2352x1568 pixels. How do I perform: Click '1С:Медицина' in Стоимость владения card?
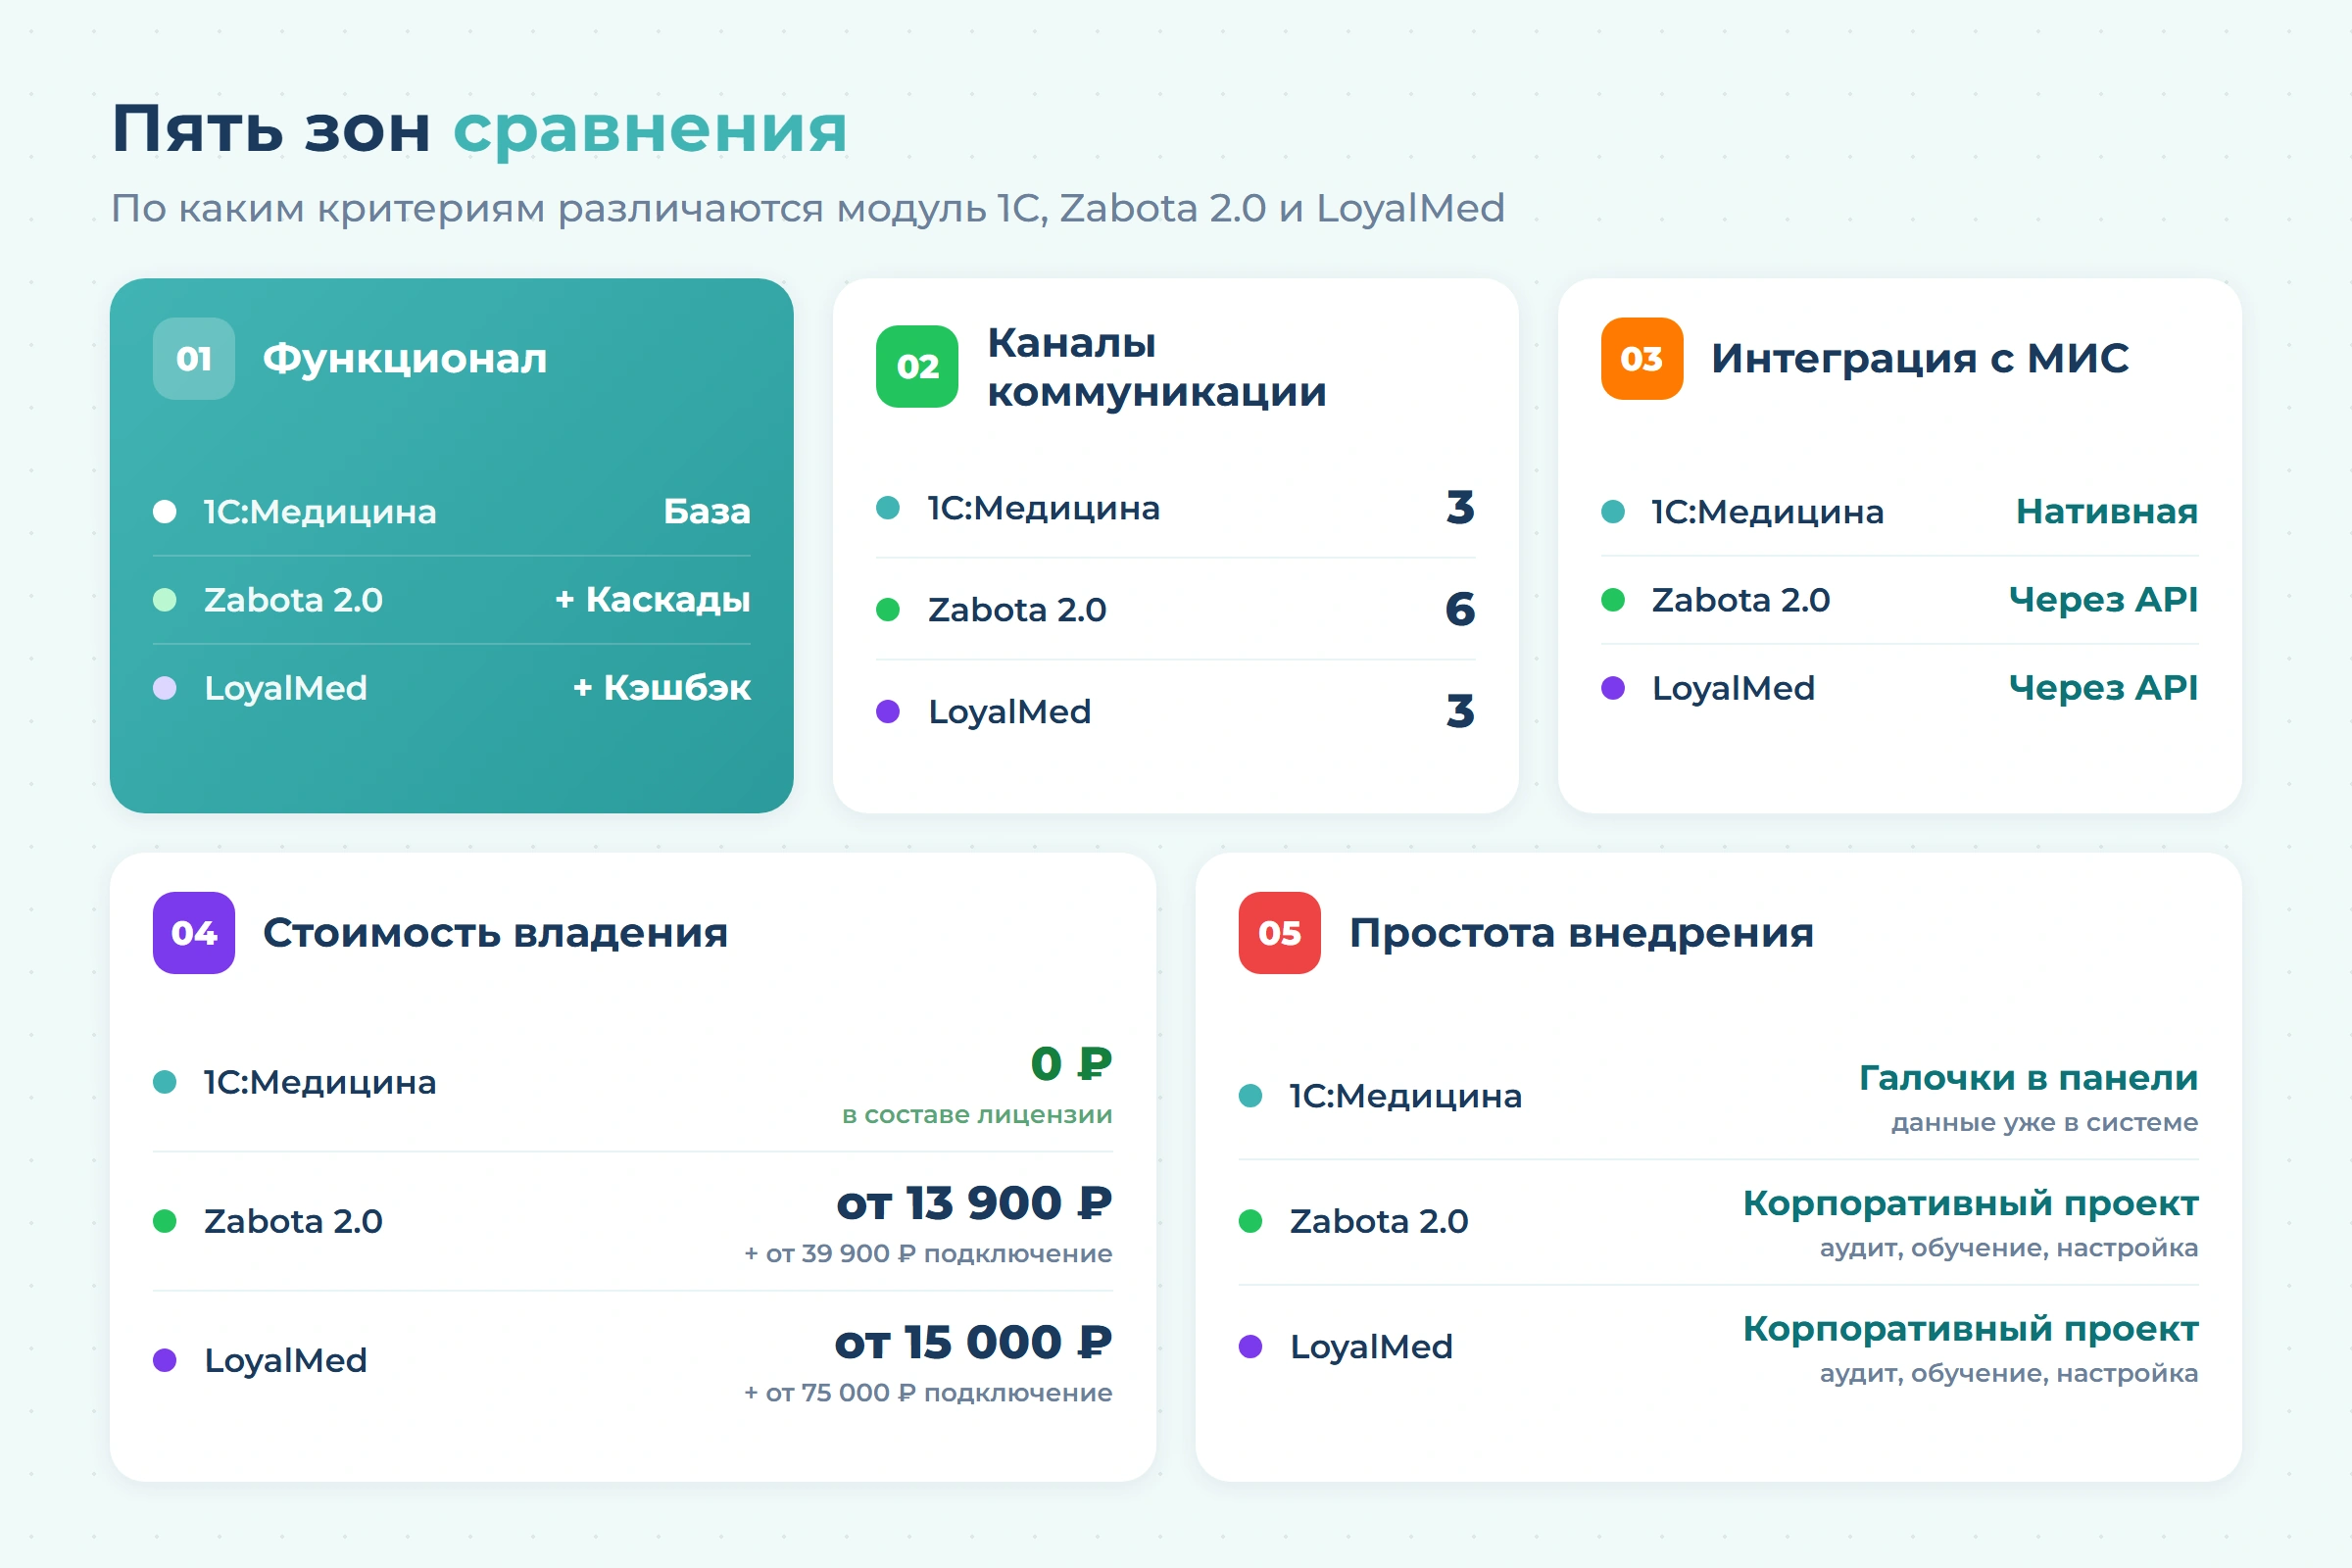tap(320, 1082)
